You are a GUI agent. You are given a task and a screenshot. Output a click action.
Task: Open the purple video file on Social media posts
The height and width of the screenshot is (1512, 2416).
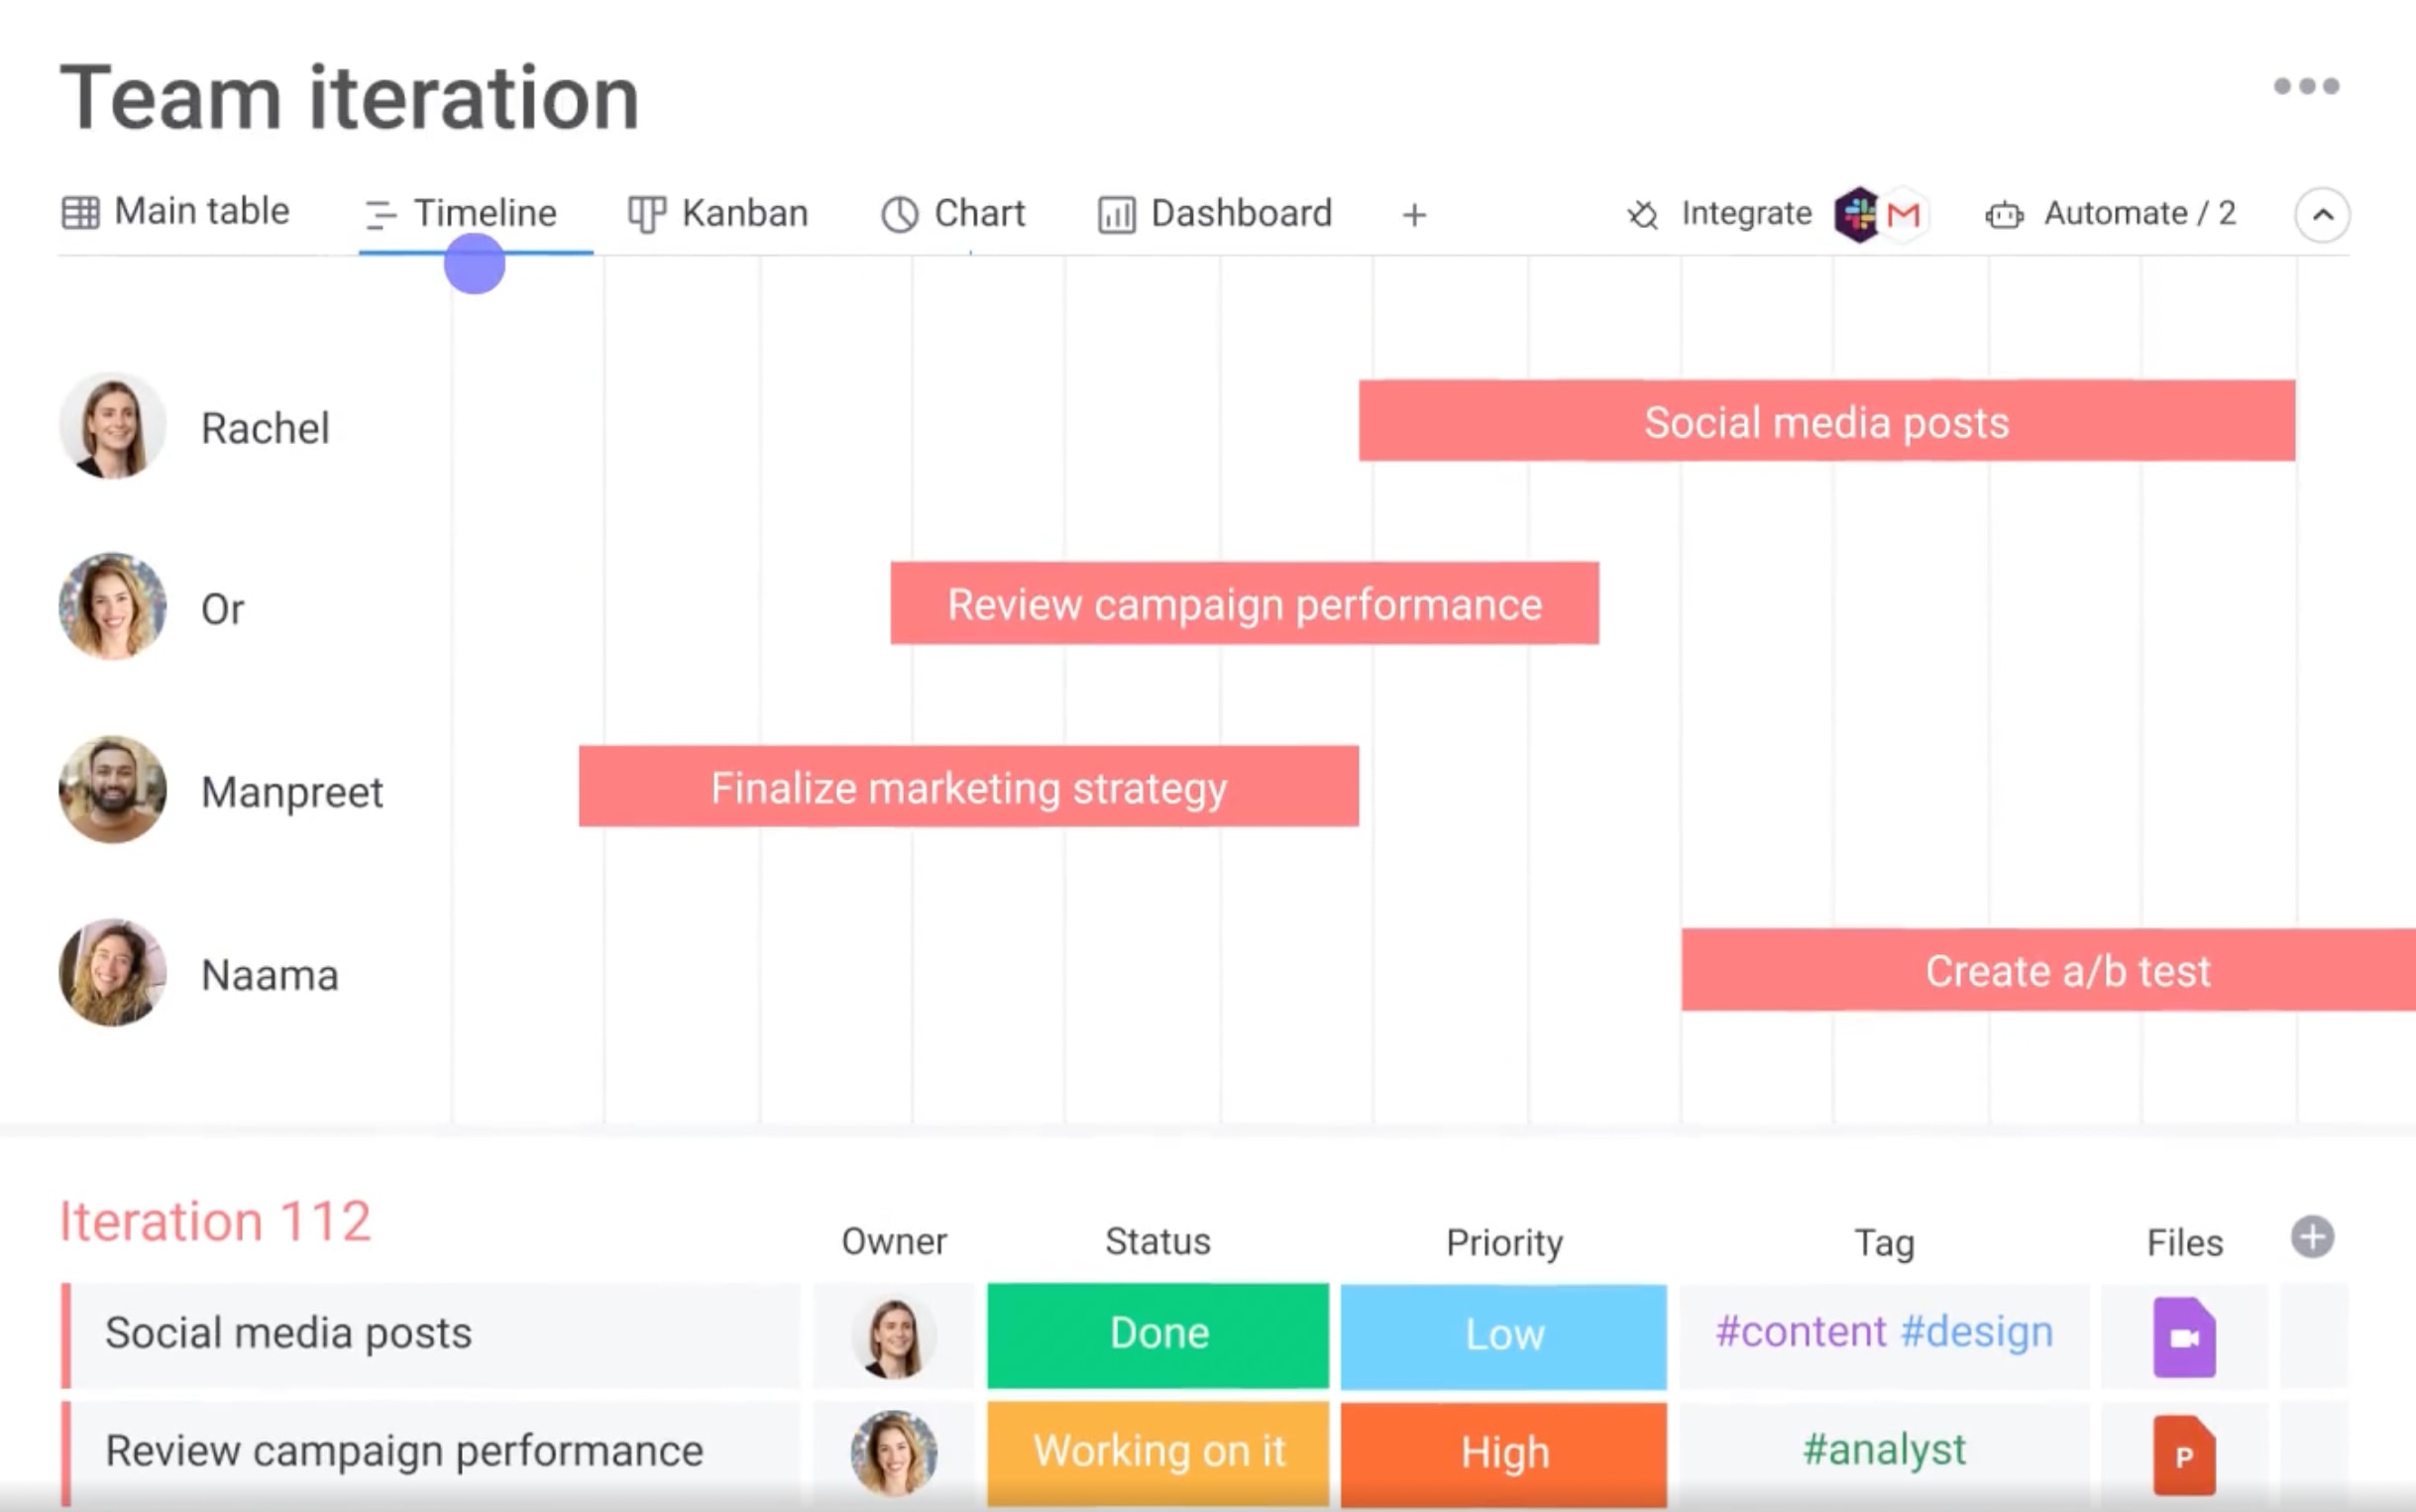(x=2185, y=1336)
